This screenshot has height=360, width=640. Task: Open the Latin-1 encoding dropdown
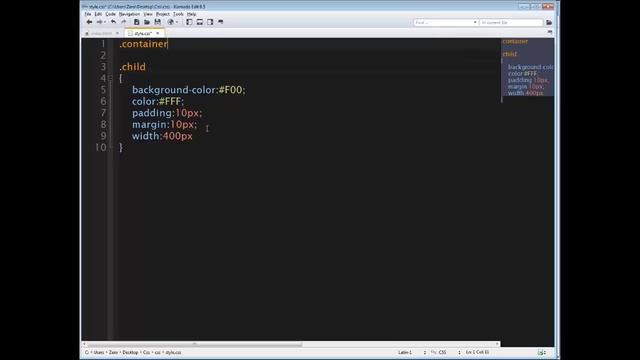click(x=411, y=352)
